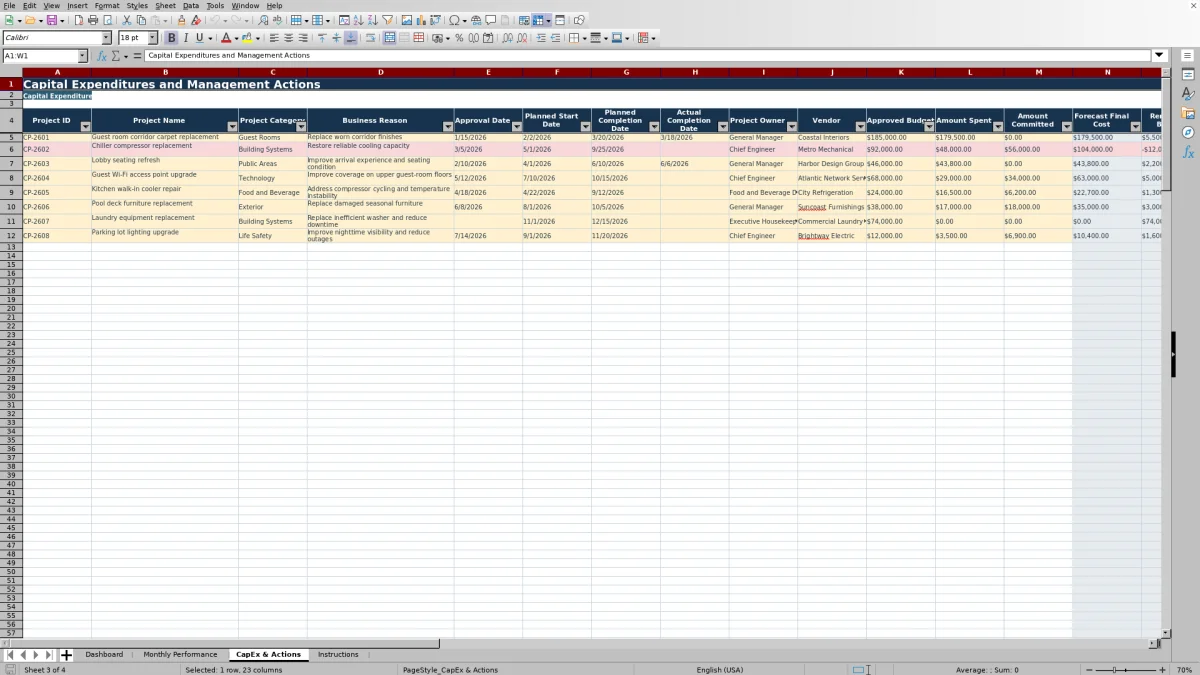This screenshot has height=675, width=1200.
Task: Open the sidebar Properties panel icon
Action: pos(1188,75)
